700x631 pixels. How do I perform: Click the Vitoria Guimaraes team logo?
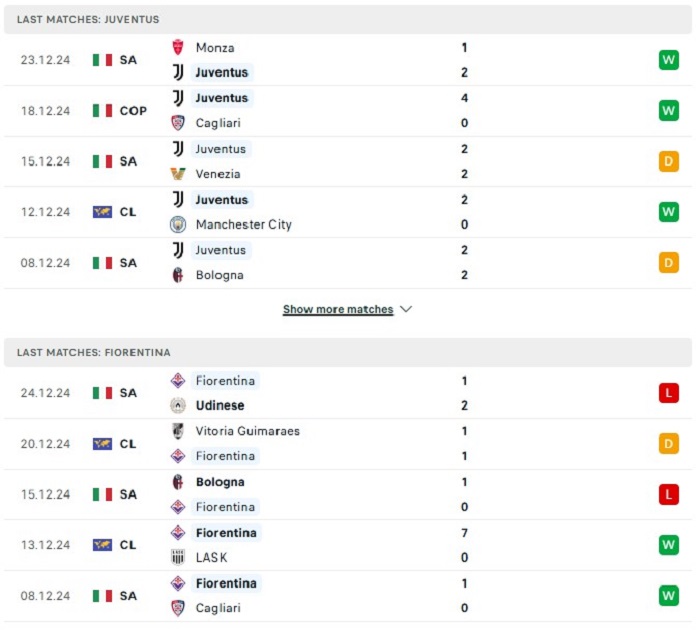coord(178,431)
